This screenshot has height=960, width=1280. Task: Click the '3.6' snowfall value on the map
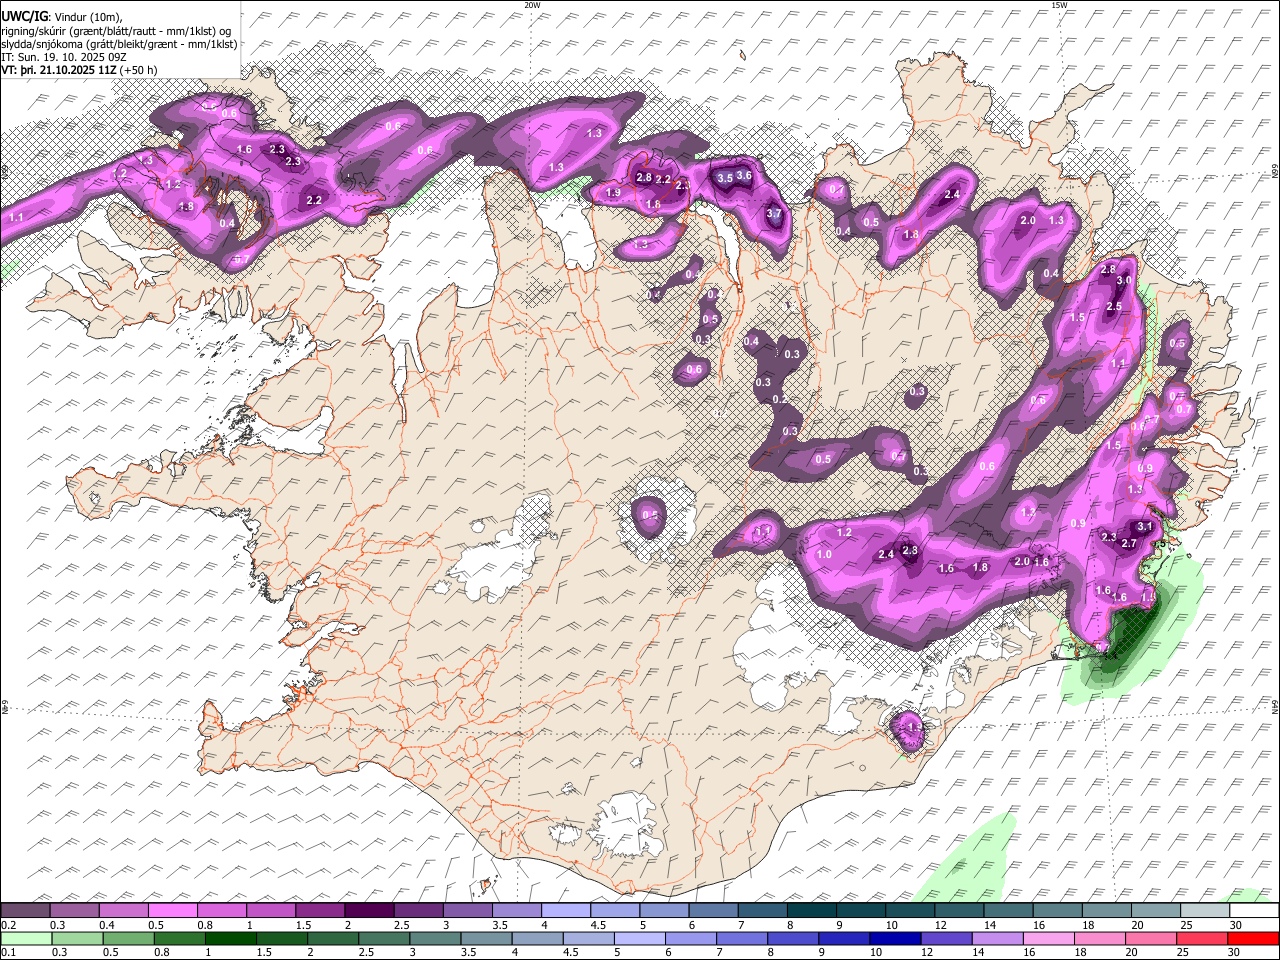[744, 175]
